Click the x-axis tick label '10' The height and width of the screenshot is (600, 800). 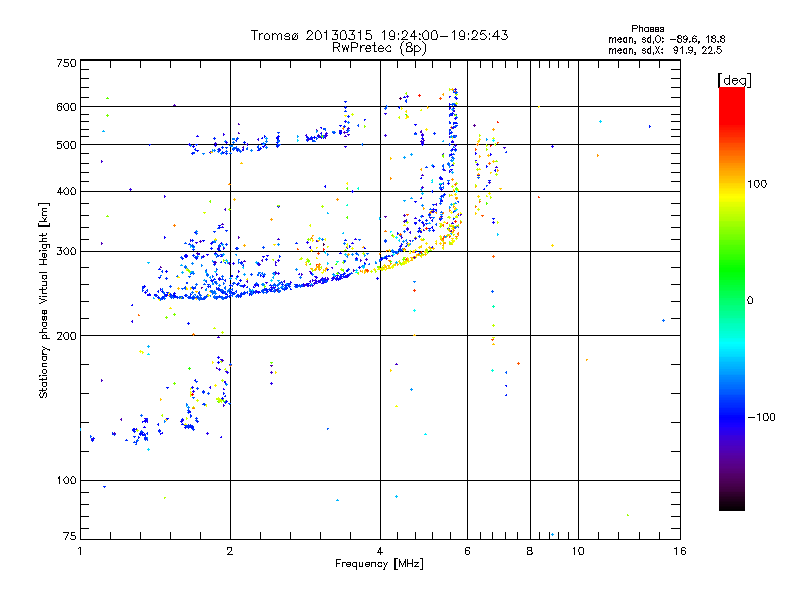578,551
